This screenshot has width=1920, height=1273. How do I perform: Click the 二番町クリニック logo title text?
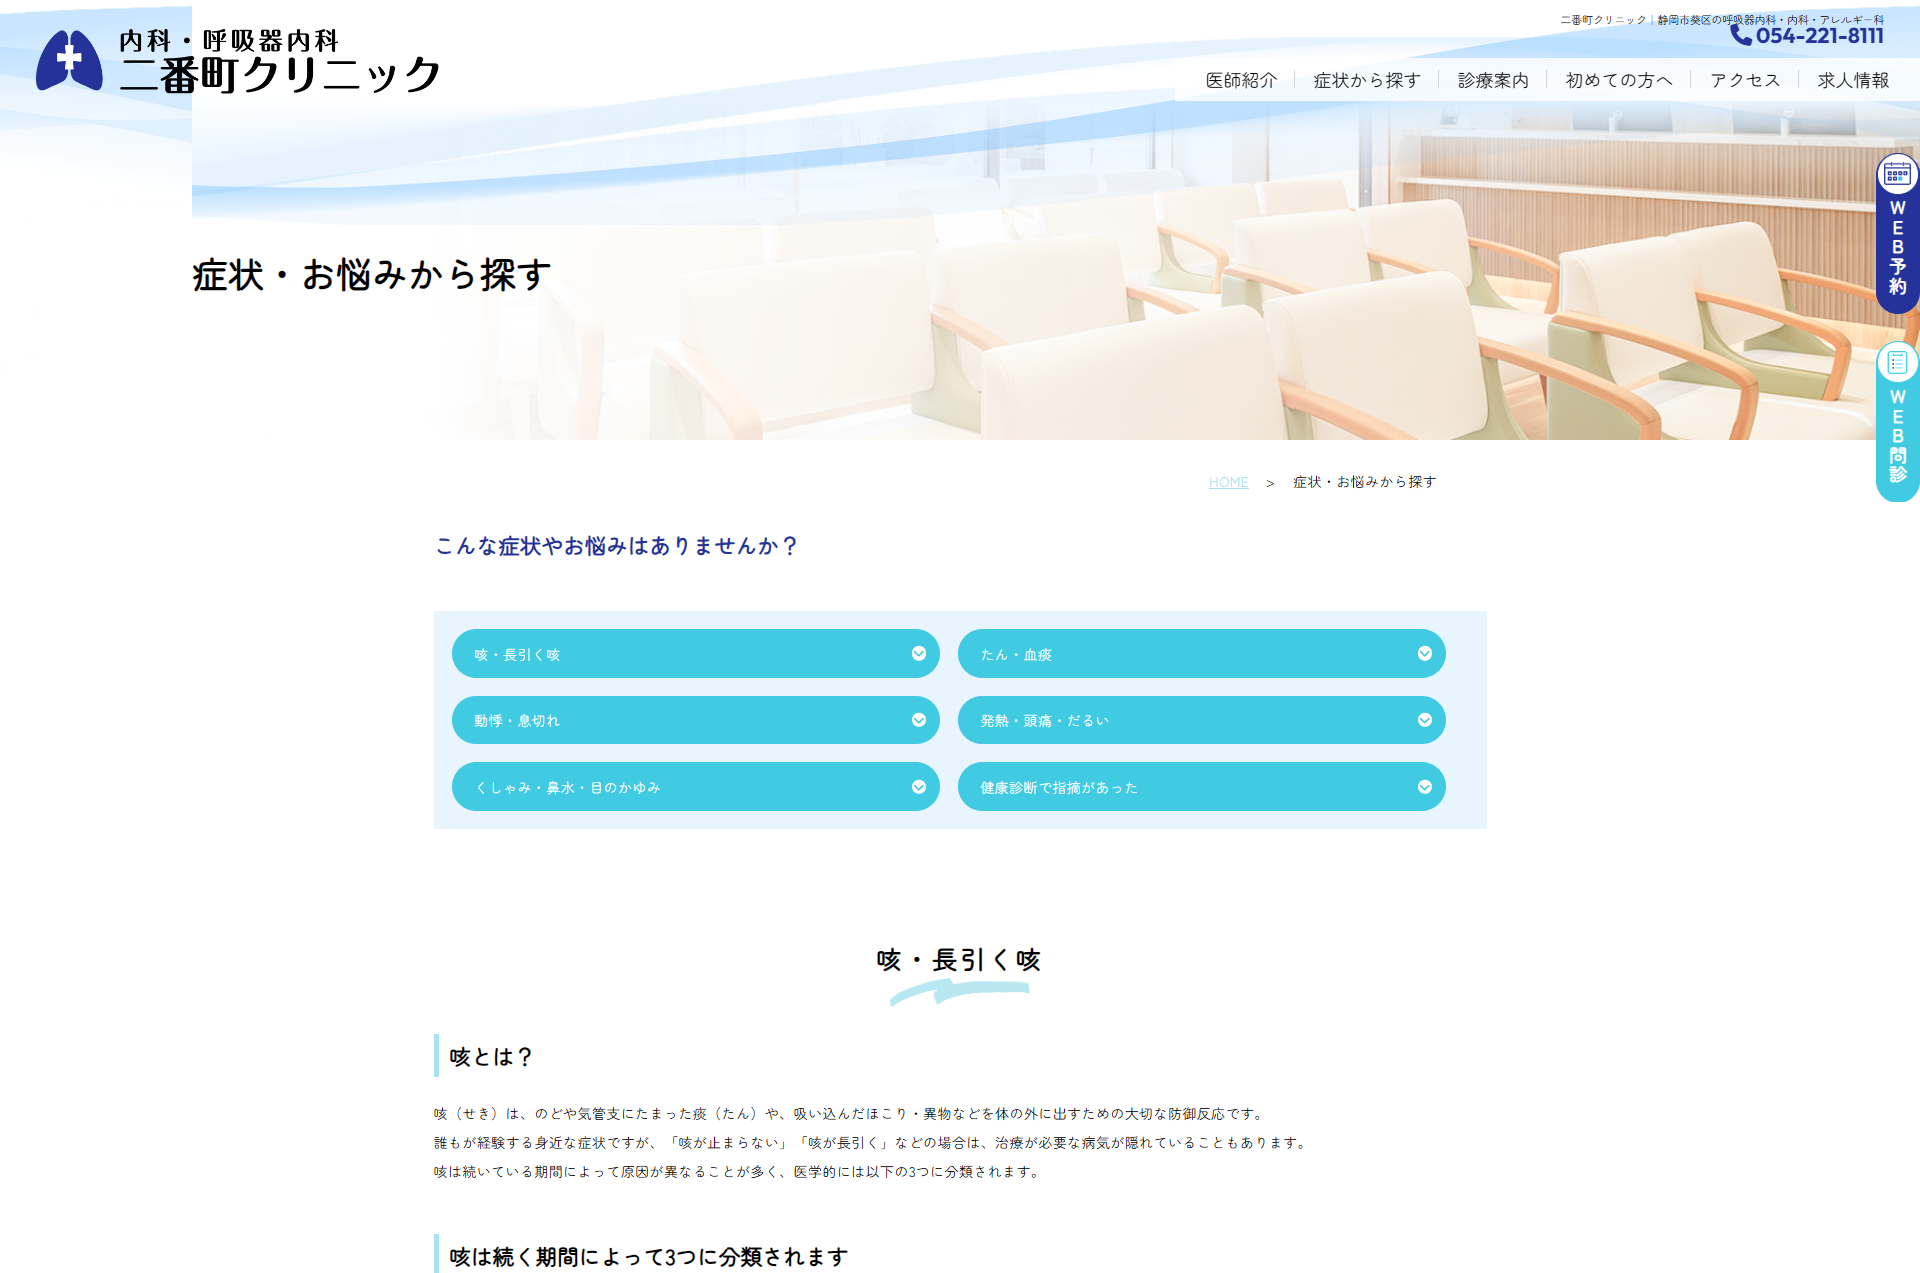click(280, 76)
